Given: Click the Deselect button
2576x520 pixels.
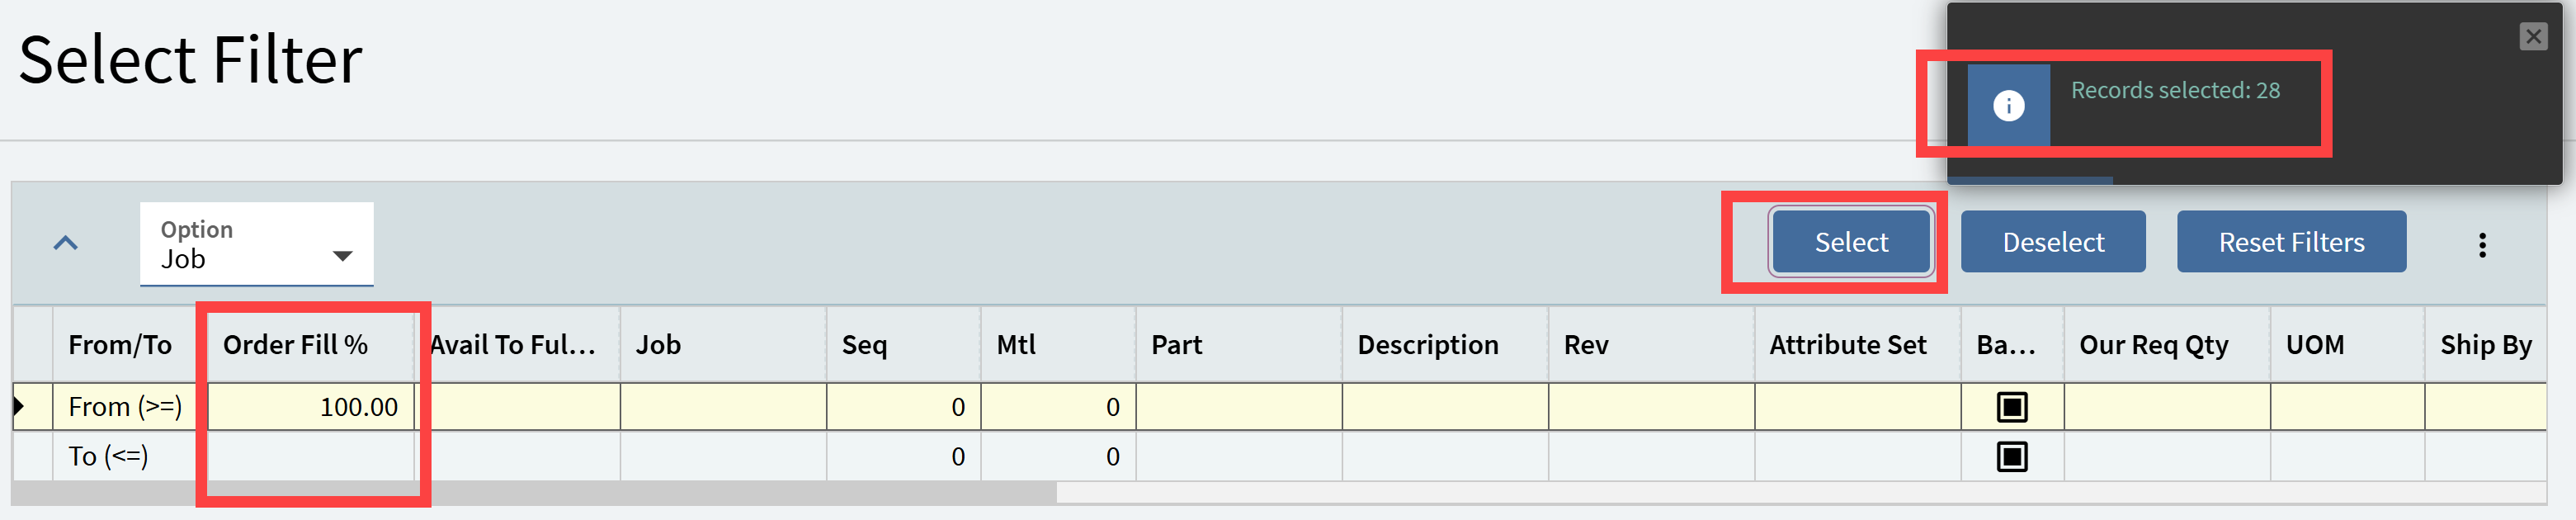Looking at the screenshot, I should (2053, 242).
